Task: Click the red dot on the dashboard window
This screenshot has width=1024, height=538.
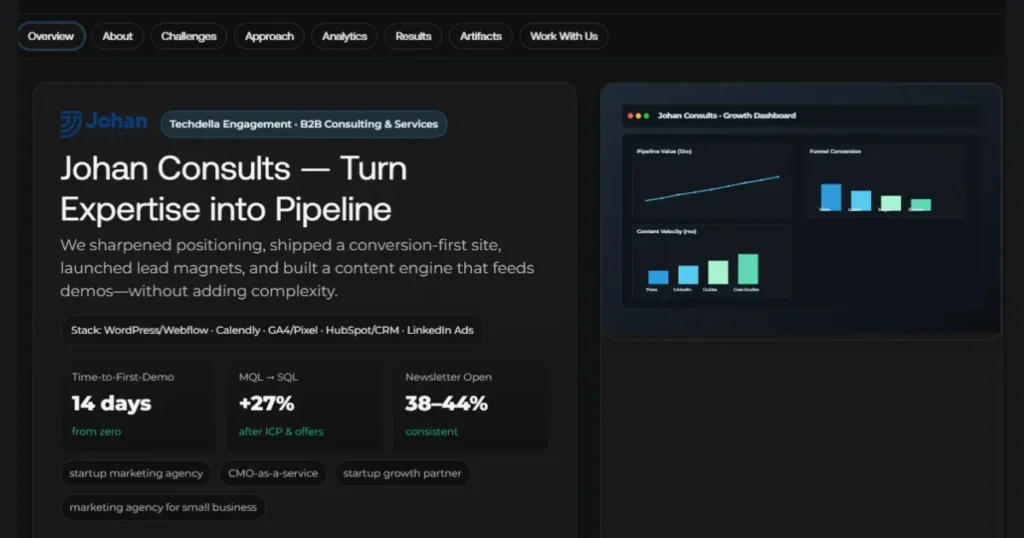Action: (x=630, y=116)
